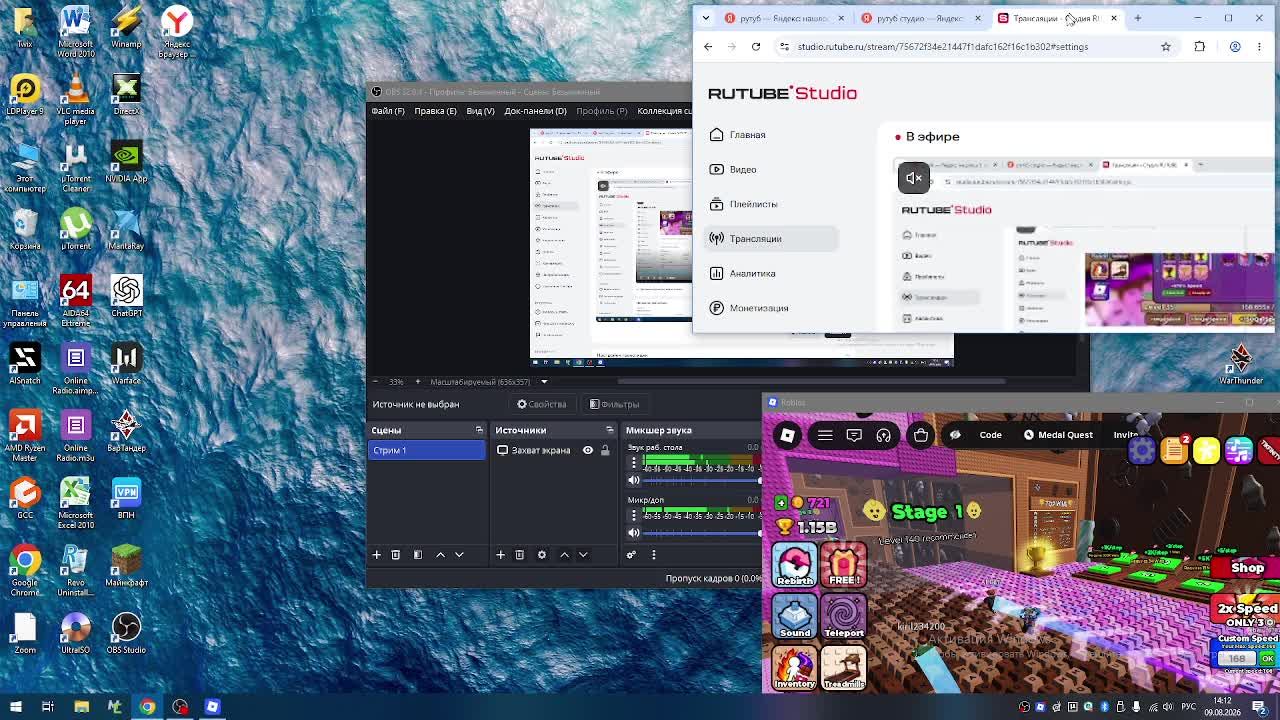Open the Chrome three-dot menu
Viewport: 1280px width, 720px height.
[1259, 47]
